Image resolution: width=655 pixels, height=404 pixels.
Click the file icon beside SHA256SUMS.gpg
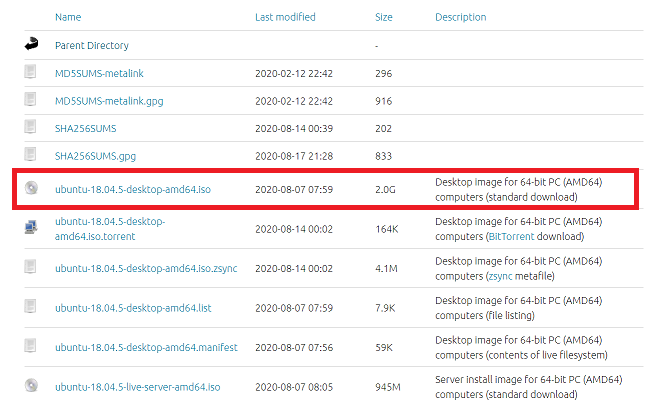point(30,154)
